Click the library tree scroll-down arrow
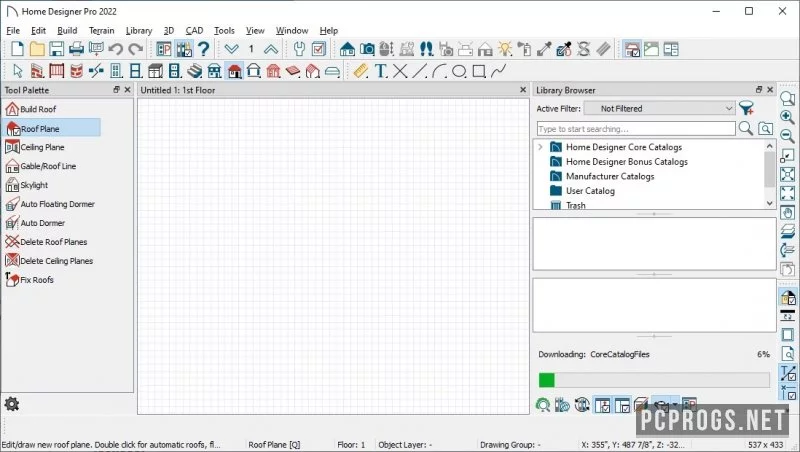 coord(770,203)
